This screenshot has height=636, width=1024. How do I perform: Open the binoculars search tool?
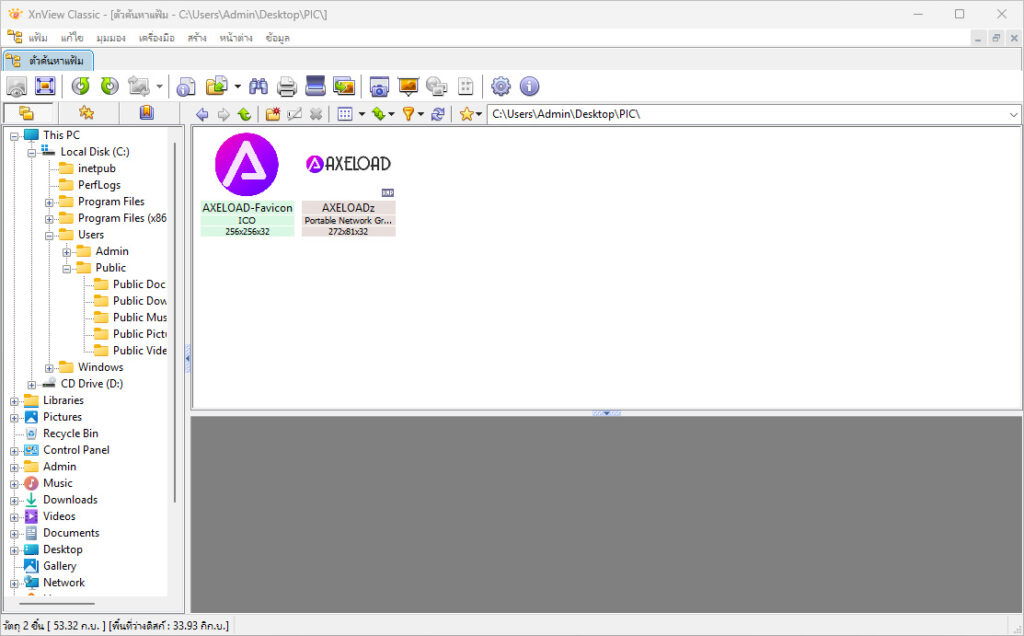[258, 86]
